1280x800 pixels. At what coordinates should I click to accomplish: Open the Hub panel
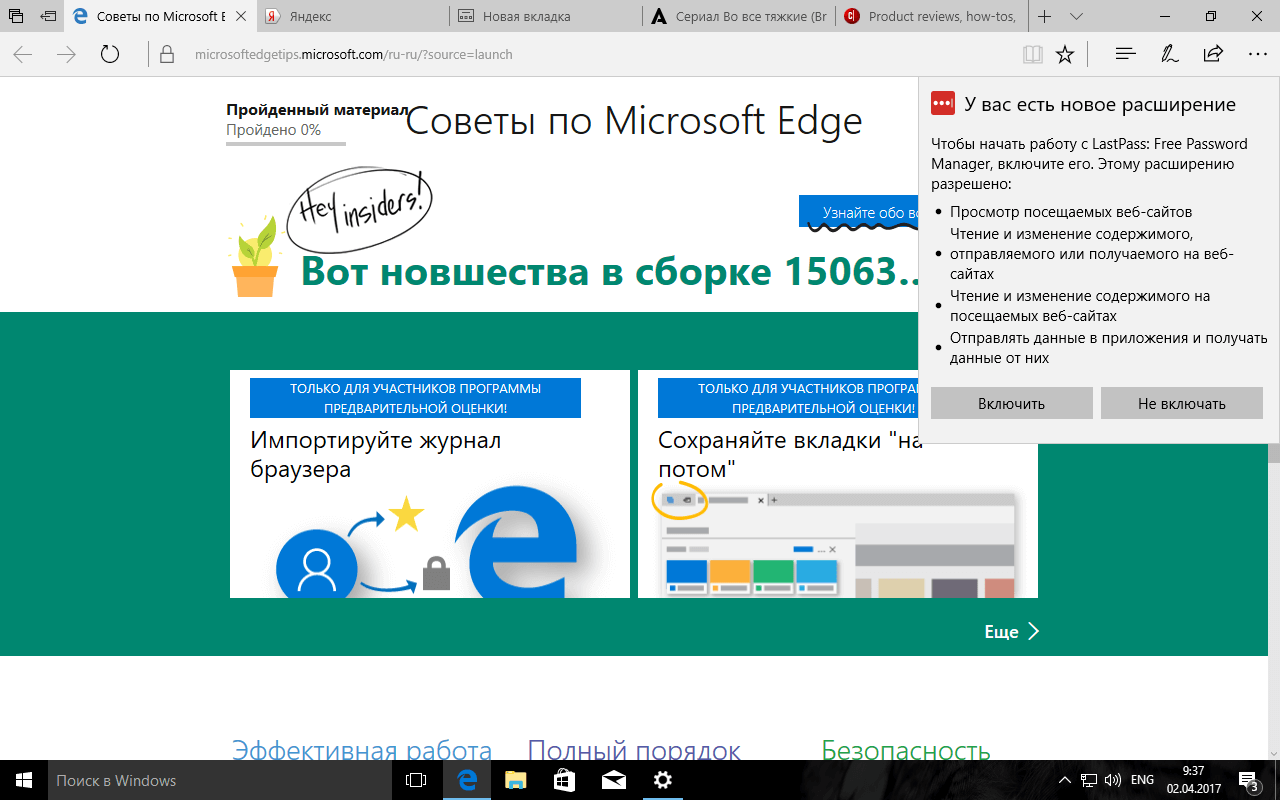[x=1124, y=54]
